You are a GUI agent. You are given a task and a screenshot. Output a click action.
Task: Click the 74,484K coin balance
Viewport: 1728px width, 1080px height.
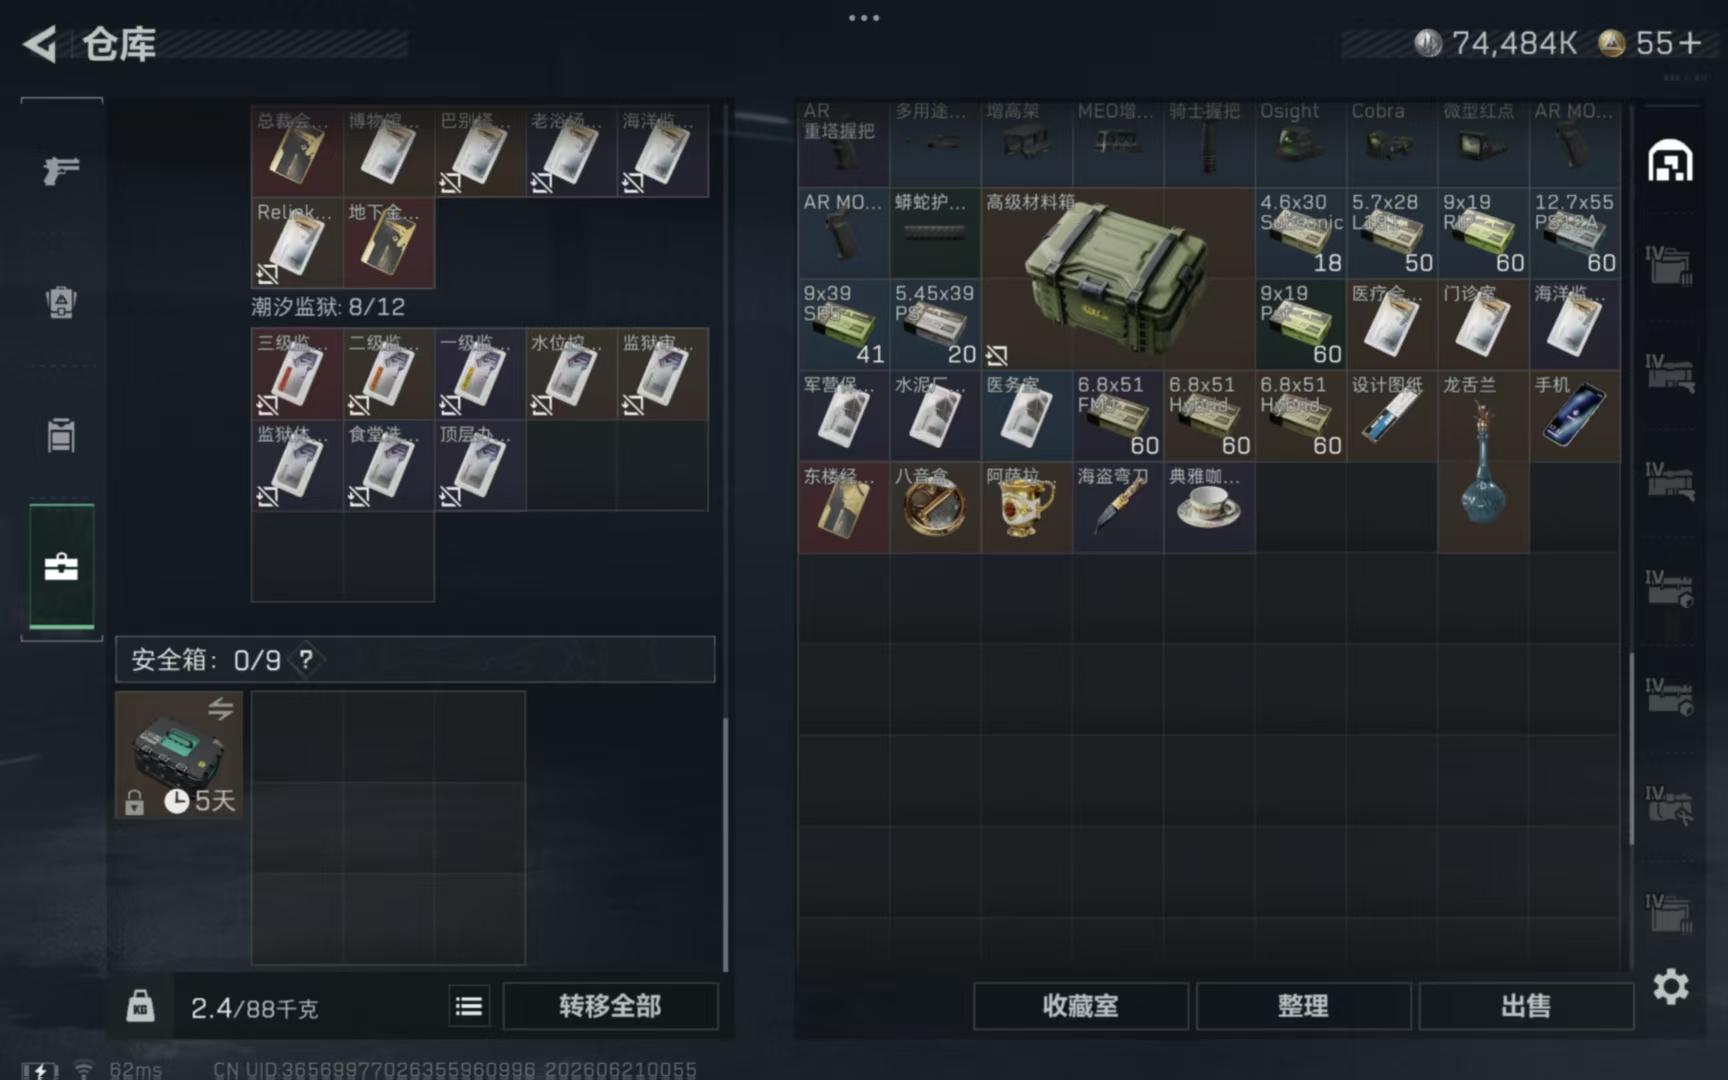(x=1497, y=43)
